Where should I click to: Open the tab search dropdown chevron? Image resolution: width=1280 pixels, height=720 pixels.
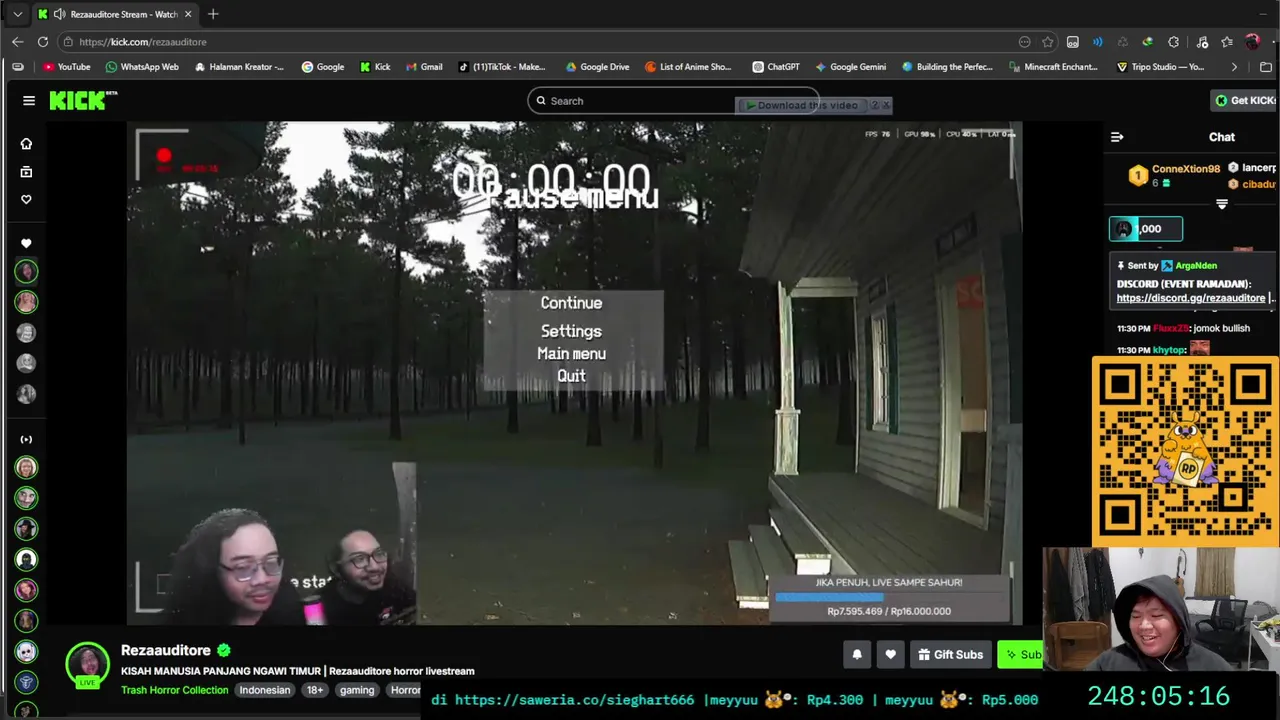(17, 14)
